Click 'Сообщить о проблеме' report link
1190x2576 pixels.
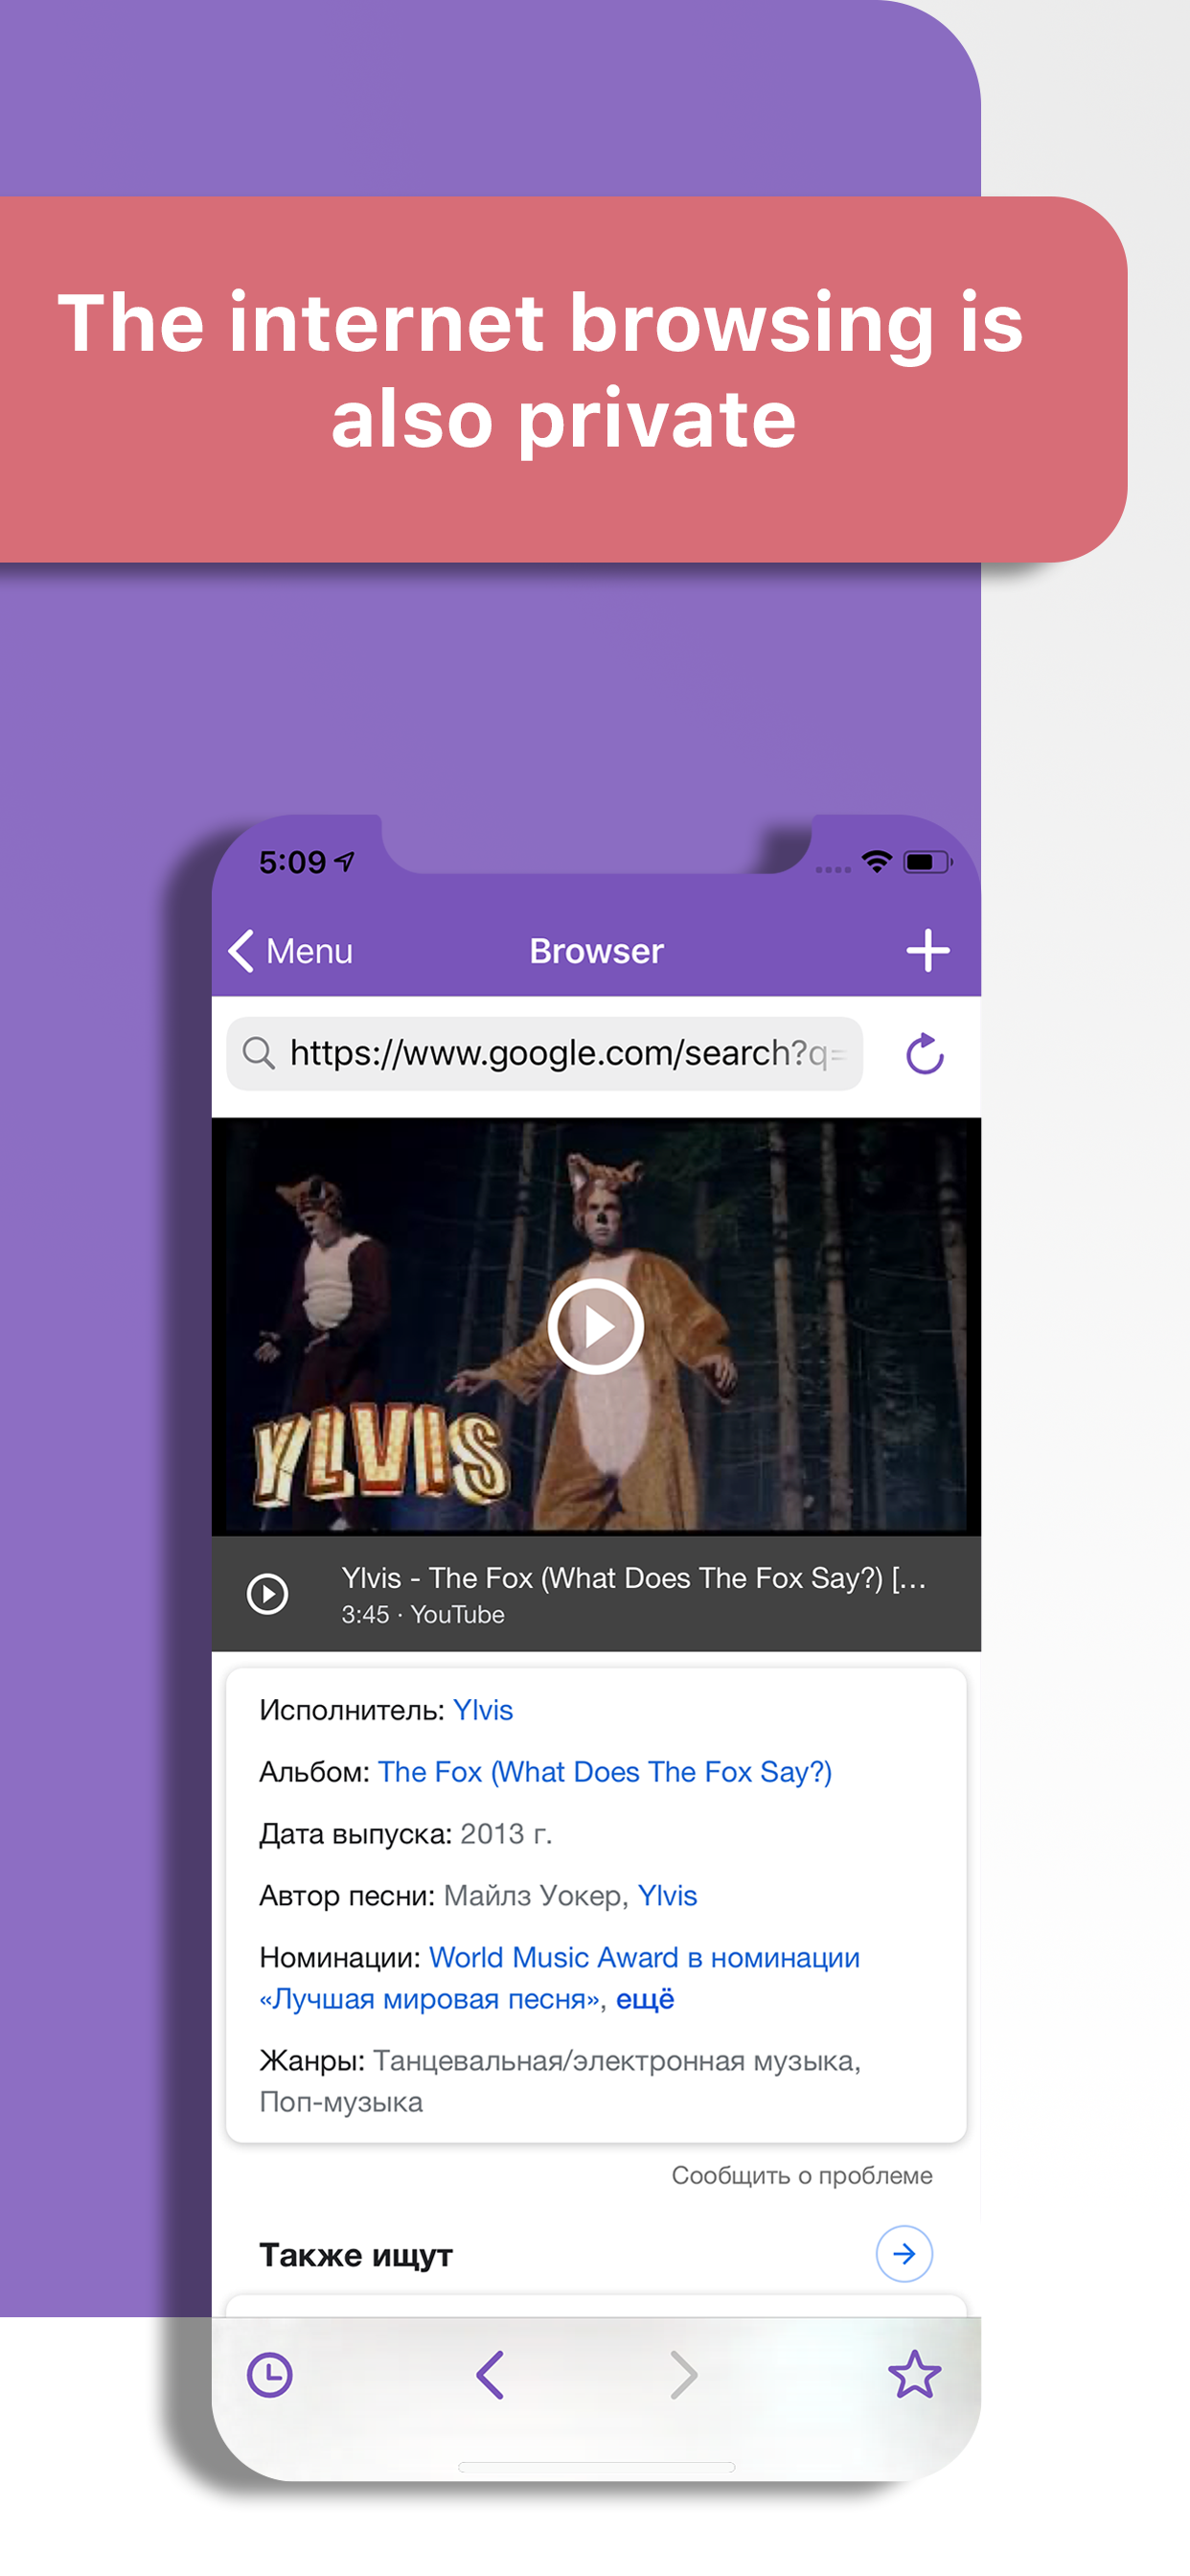(x=802, y=2176)
